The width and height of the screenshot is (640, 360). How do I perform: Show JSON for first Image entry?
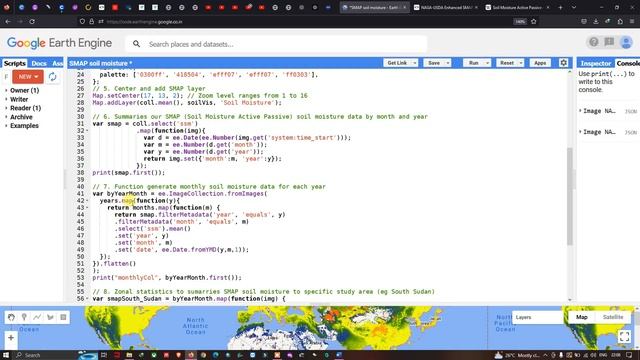point(631,111)
